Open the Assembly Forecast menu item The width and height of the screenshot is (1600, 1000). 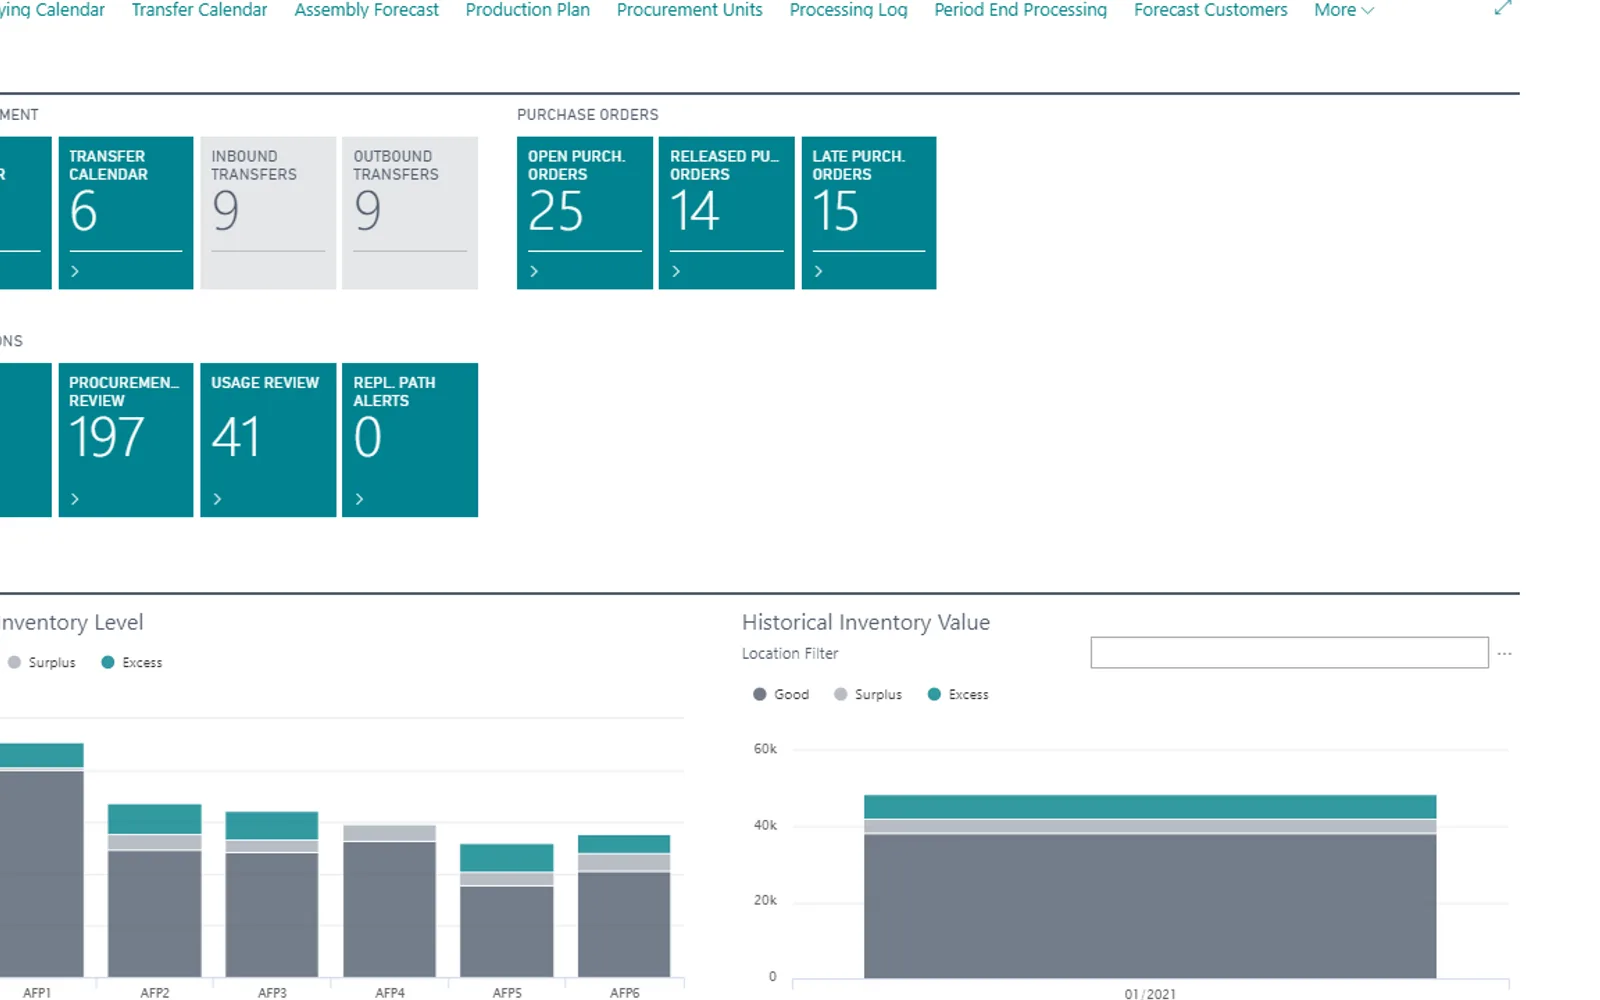tap(366, 10)
